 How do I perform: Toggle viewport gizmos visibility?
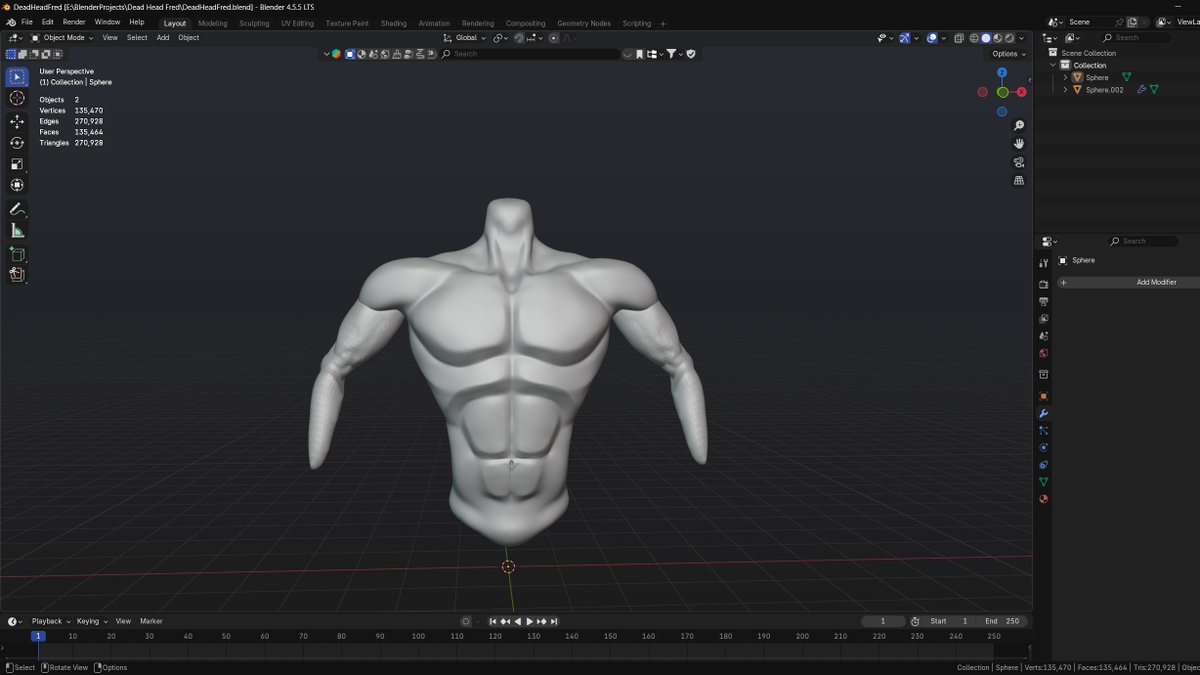click(x=904, y=38)
